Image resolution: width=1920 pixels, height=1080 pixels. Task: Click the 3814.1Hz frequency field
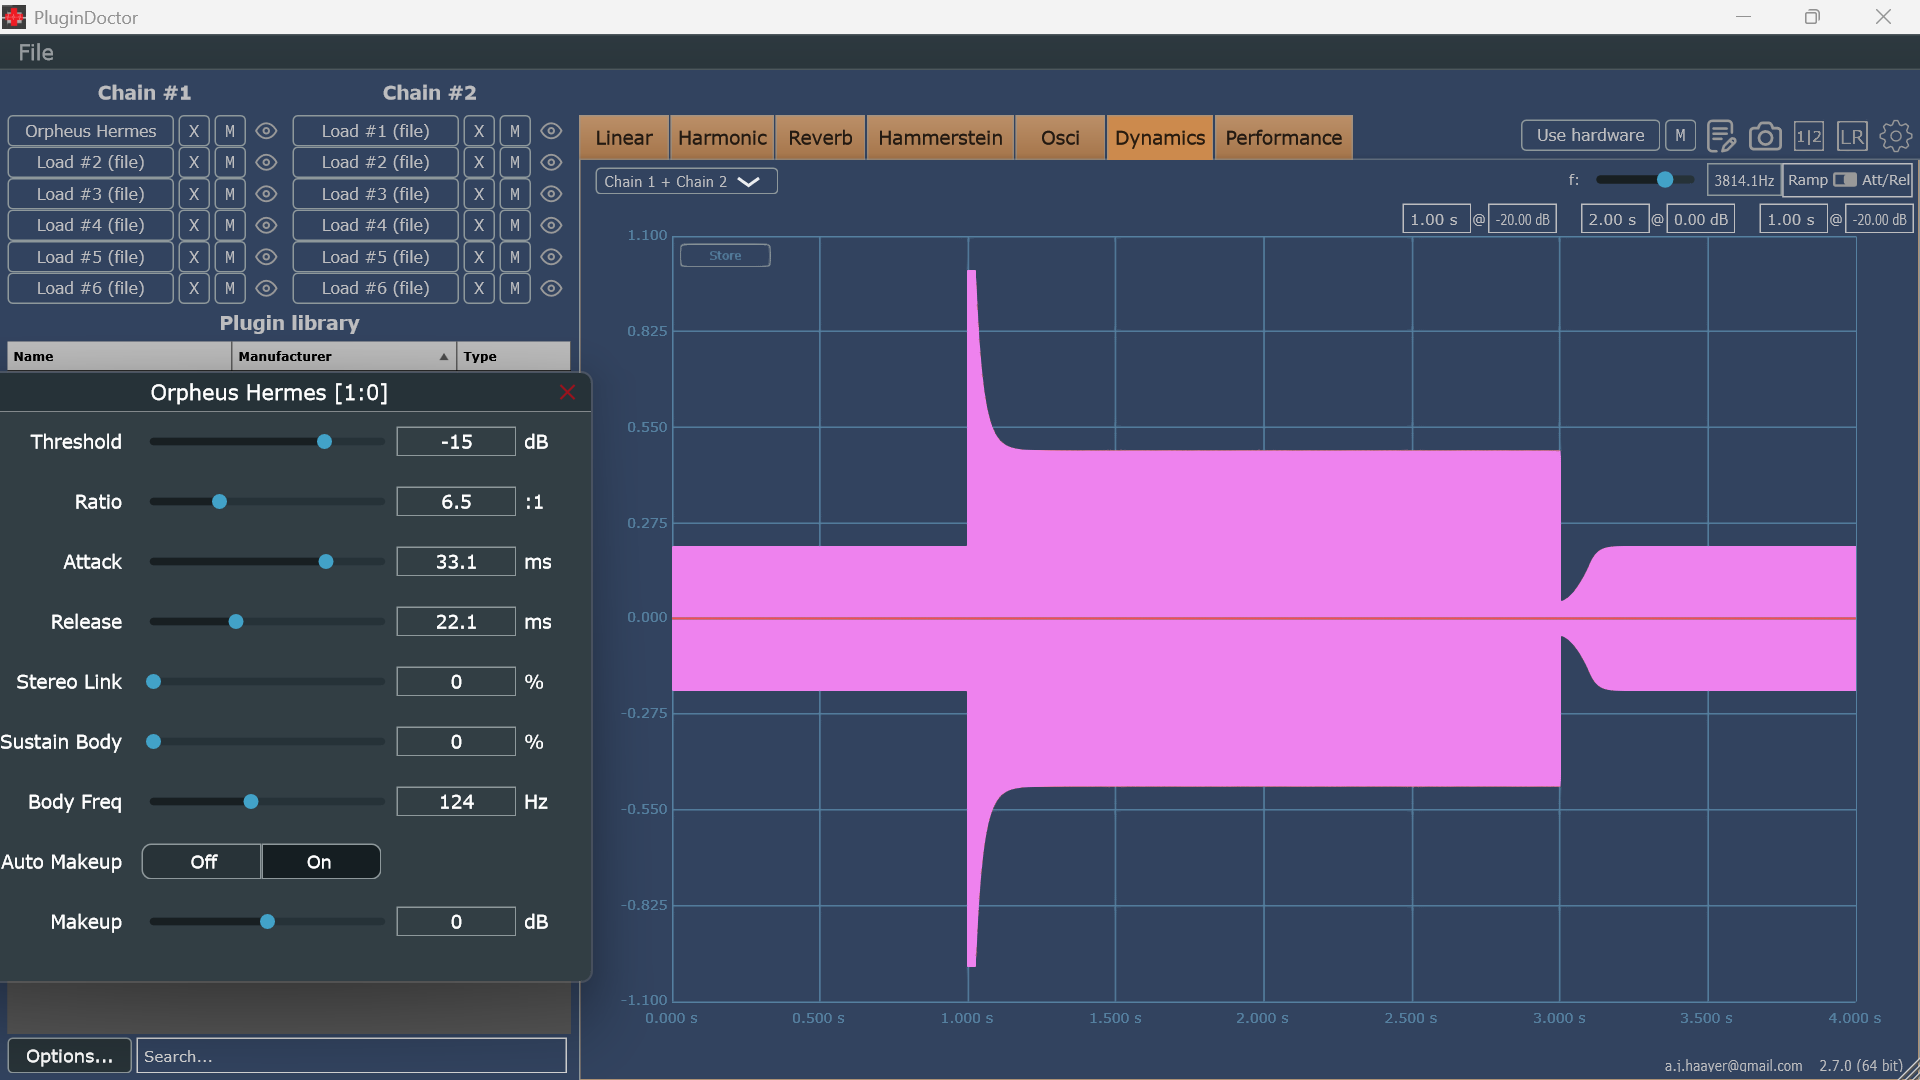[1743, 180]
